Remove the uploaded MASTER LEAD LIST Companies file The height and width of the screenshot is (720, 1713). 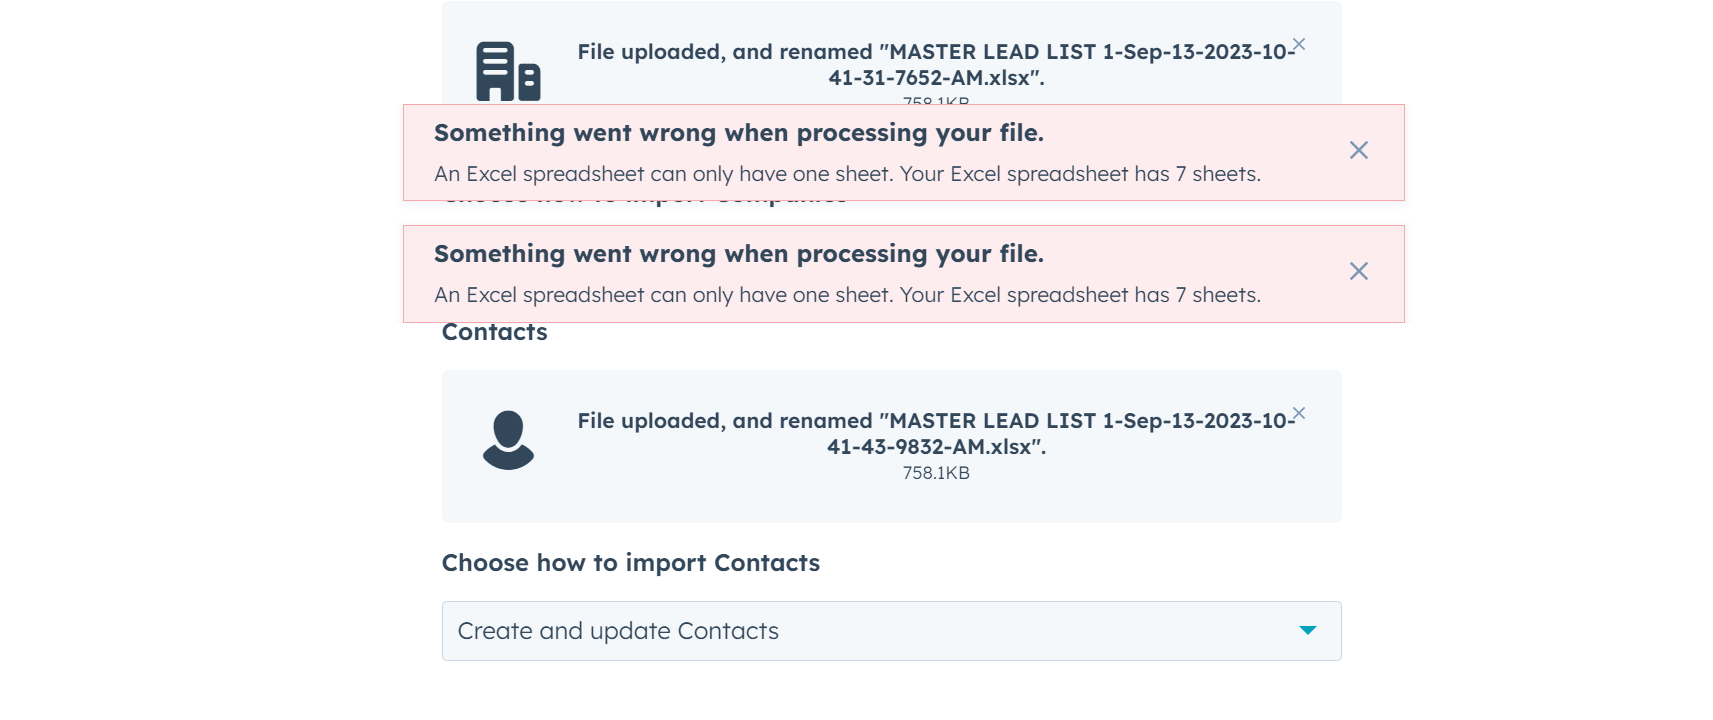click(x=1298, y=44)
